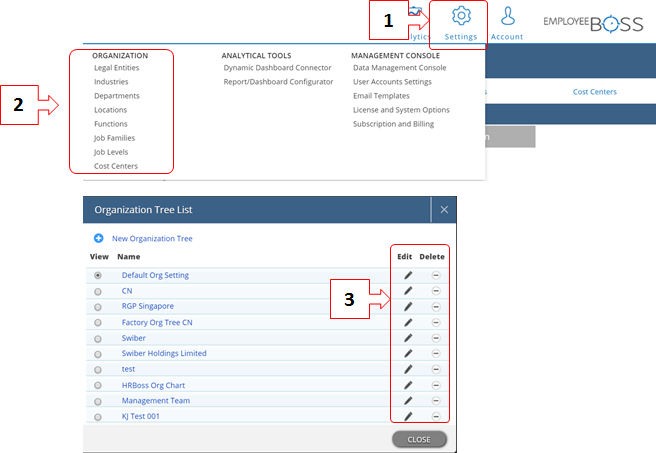The image size is (656, 453).
Task: Open Functions menu item
Action: pos(111,124)
